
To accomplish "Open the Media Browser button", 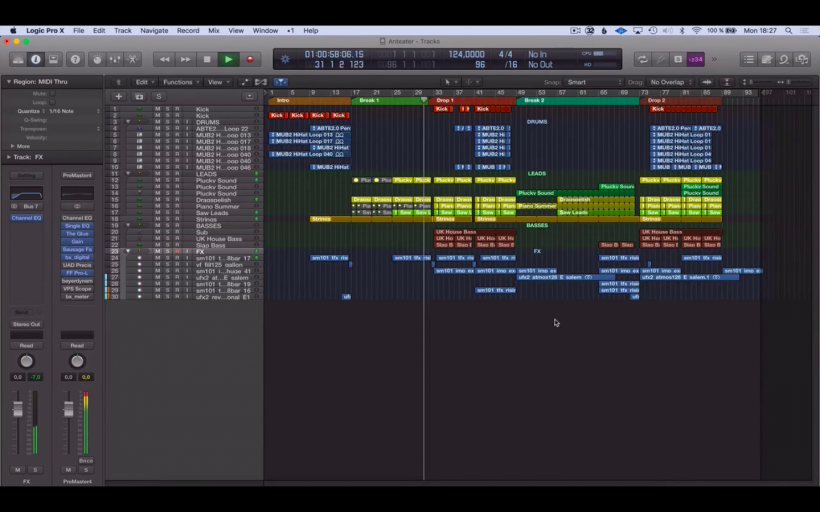I will coord(802,60).
